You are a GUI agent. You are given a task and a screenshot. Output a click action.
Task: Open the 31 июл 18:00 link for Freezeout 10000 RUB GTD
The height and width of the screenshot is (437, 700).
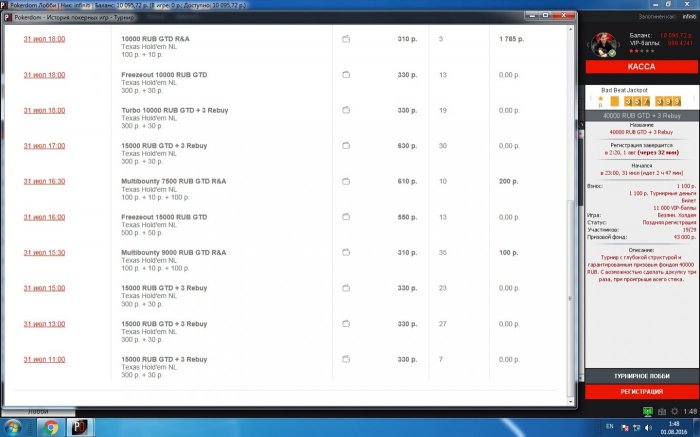coord(44,75)
